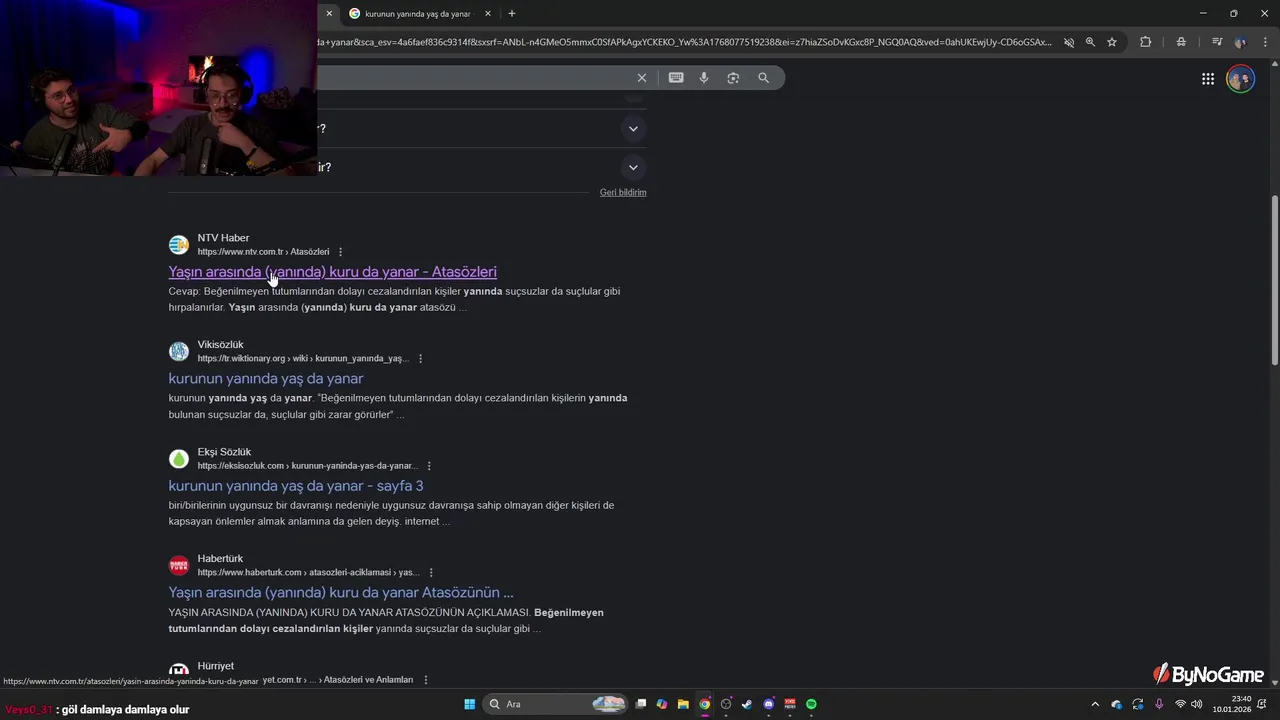Click the Chrome address bar URL
This screenshot has height=720, width=1280.
click(x=685, y=42)
